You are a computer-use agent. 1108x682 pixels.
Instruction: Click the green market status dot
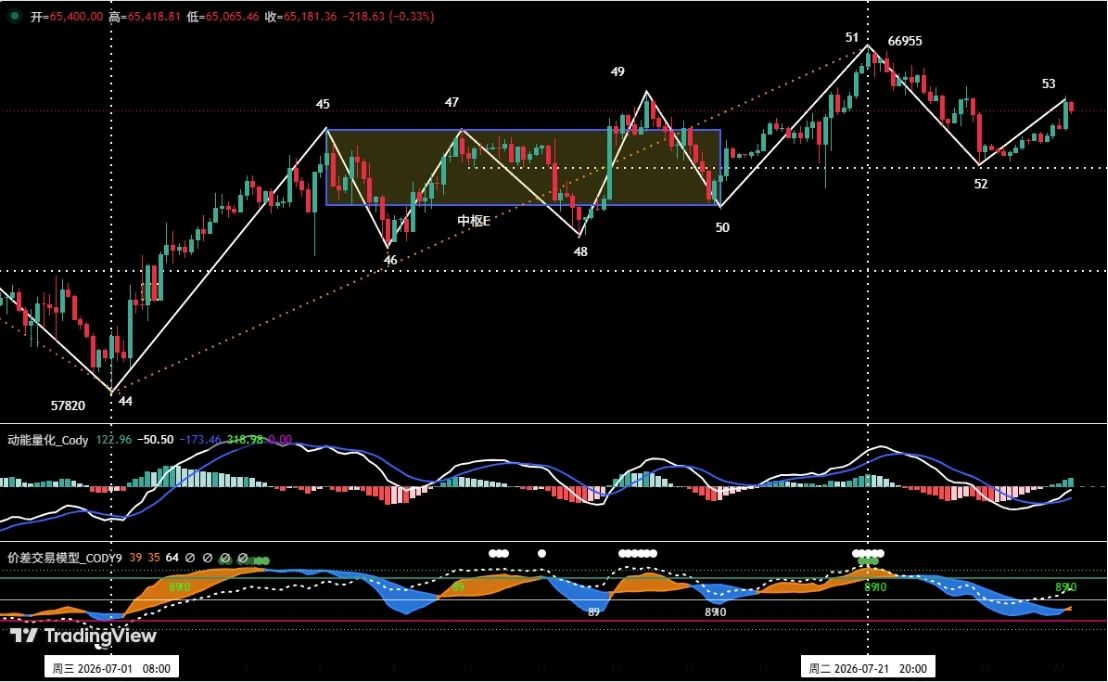click(x=13, y=16)
